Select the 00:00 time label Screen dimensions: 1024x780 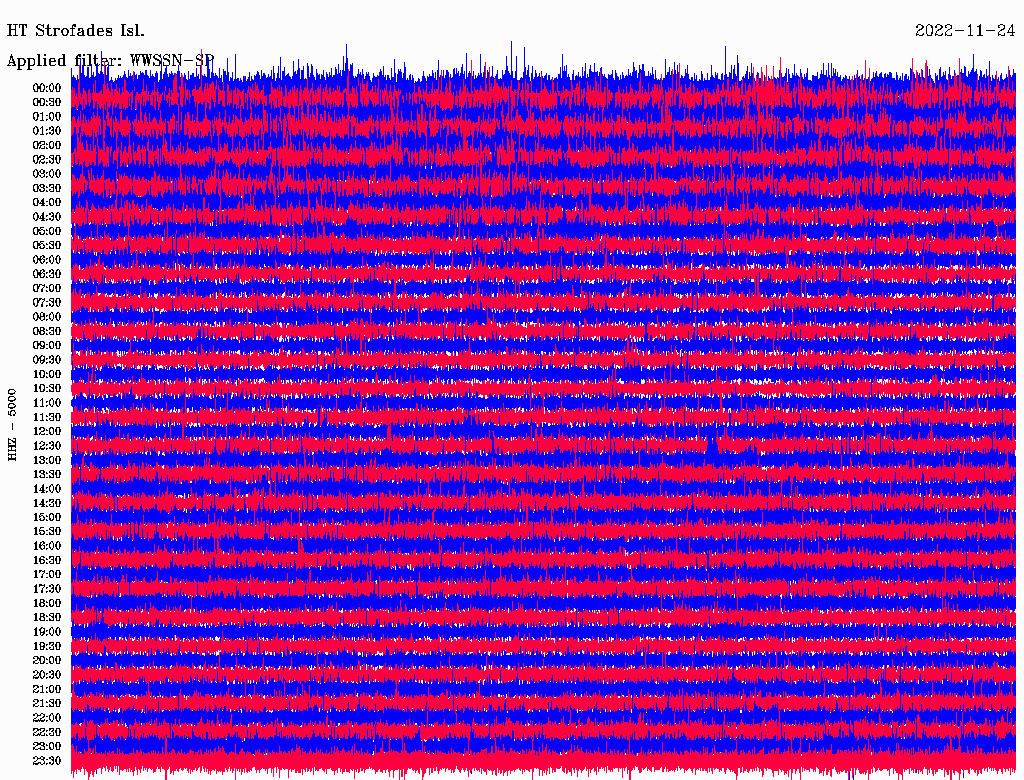[47, 88]
